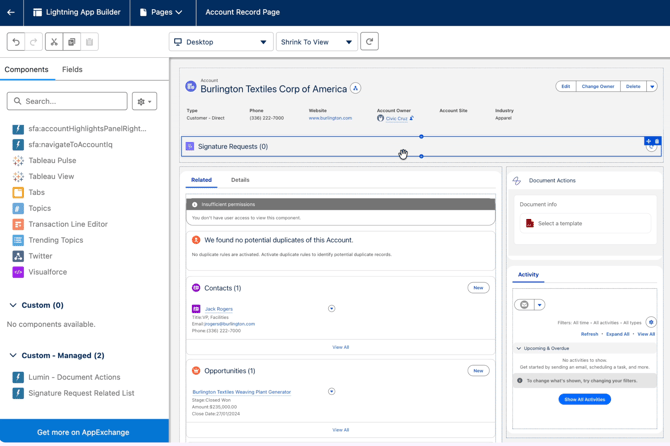Viewport: 670px width, 446px height.
Task: Click the Opportunities related list icon
Action: pyautogui.click(x=196, y=370)
